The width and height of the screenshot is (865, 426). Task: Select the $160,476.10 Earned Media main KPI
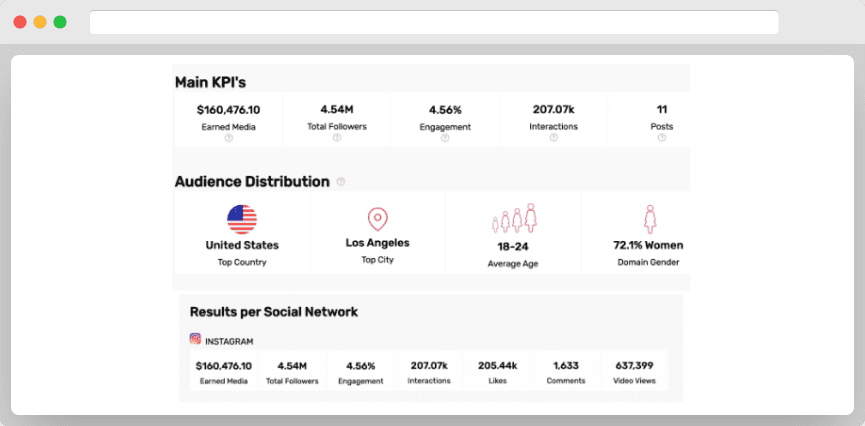tap(228, 110)
